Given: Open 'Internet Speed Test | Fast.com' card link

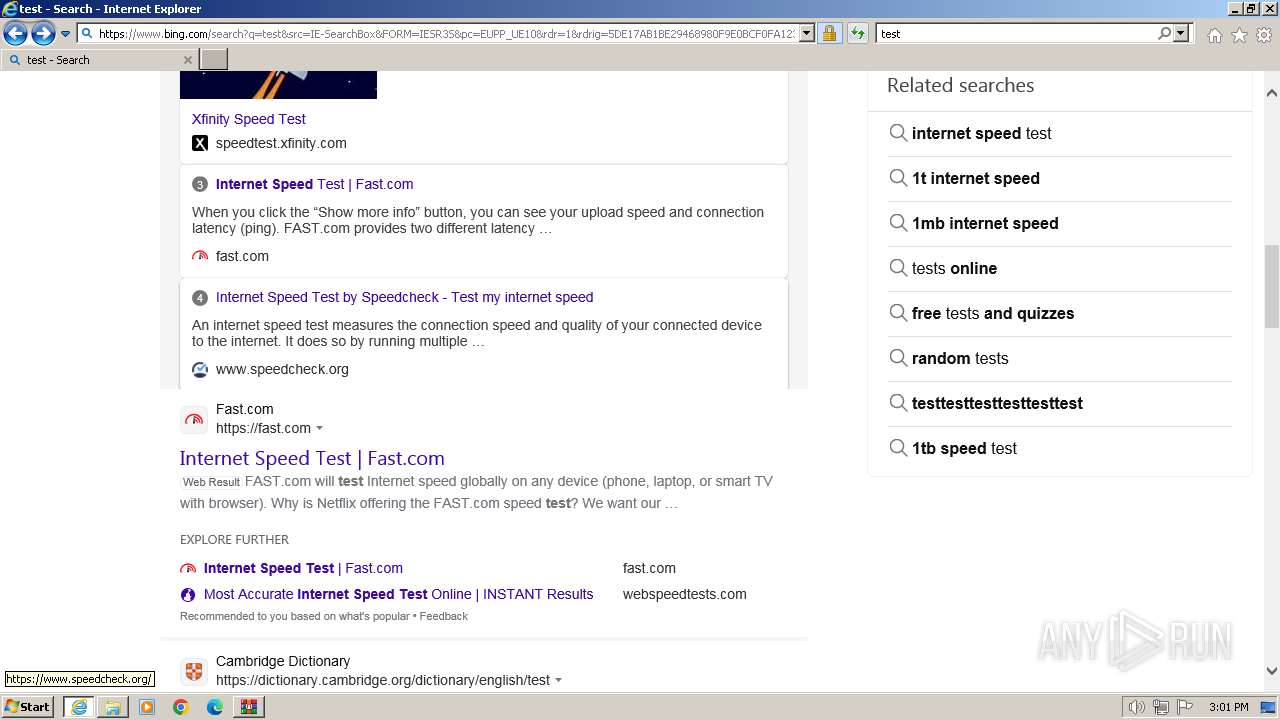Looking at the screenshot, I should [x=314, y=184].
